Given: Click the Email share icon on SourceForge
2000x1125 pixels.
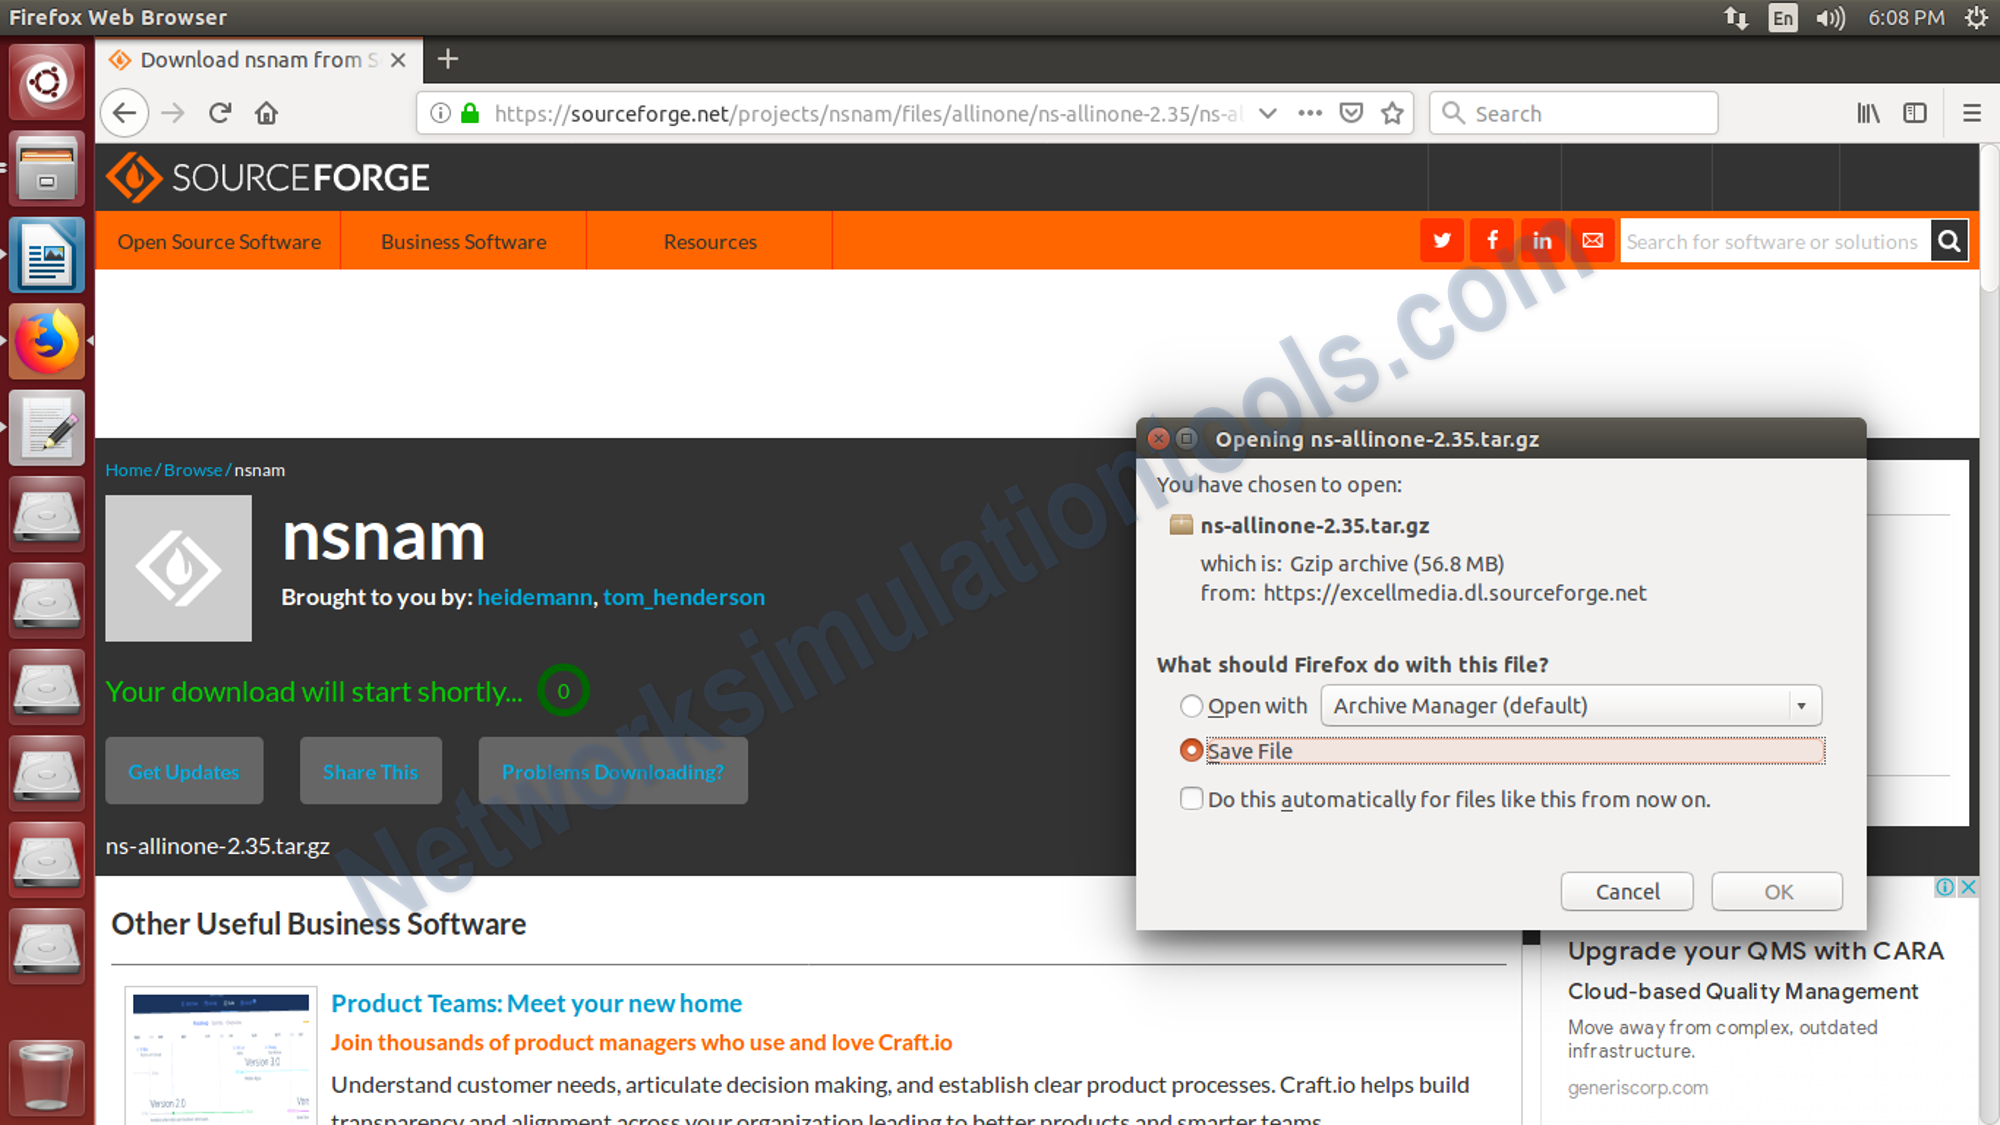Looking at the screenshot, I should 1592,240.
